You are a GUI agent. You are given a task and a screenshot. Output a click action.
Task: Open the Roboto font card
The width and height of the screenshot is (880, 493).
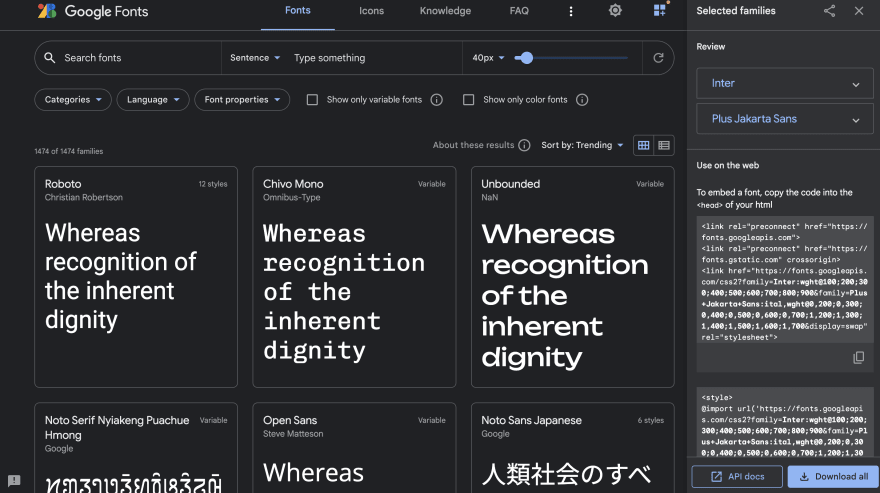click(x=136, y=277)
